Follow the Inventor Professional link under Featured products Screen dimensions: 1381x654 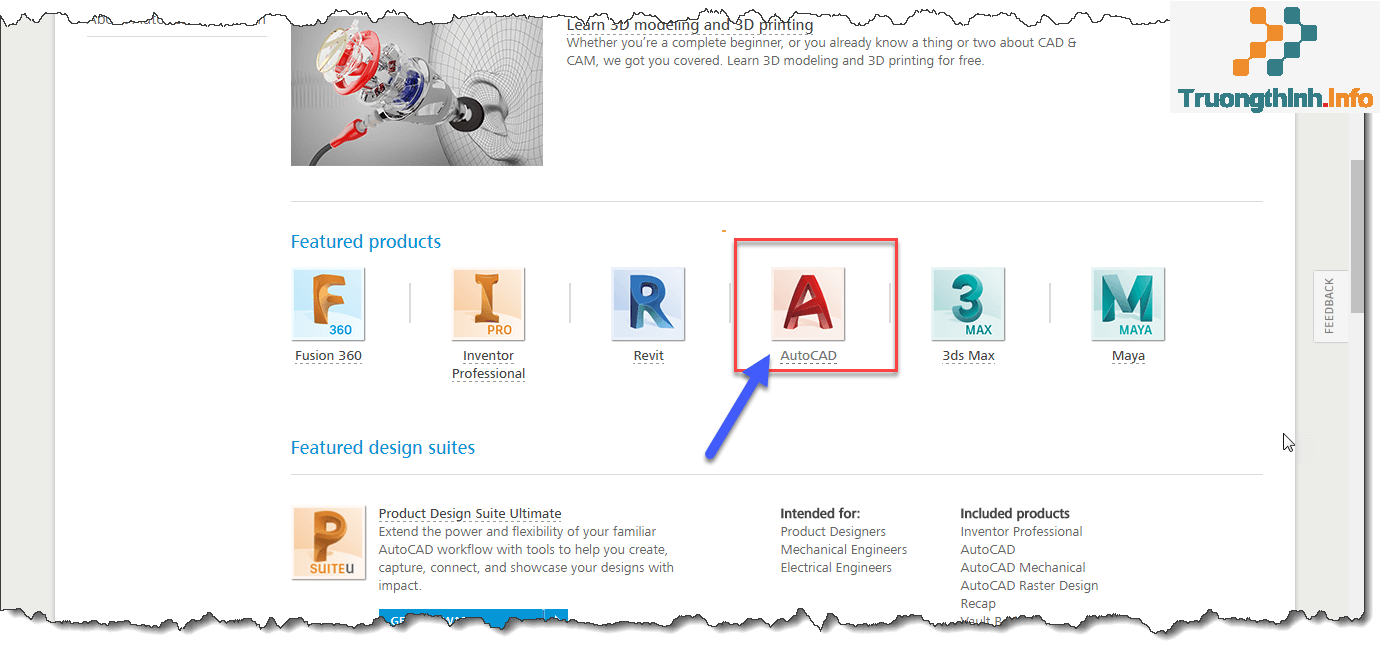(488, 365)
